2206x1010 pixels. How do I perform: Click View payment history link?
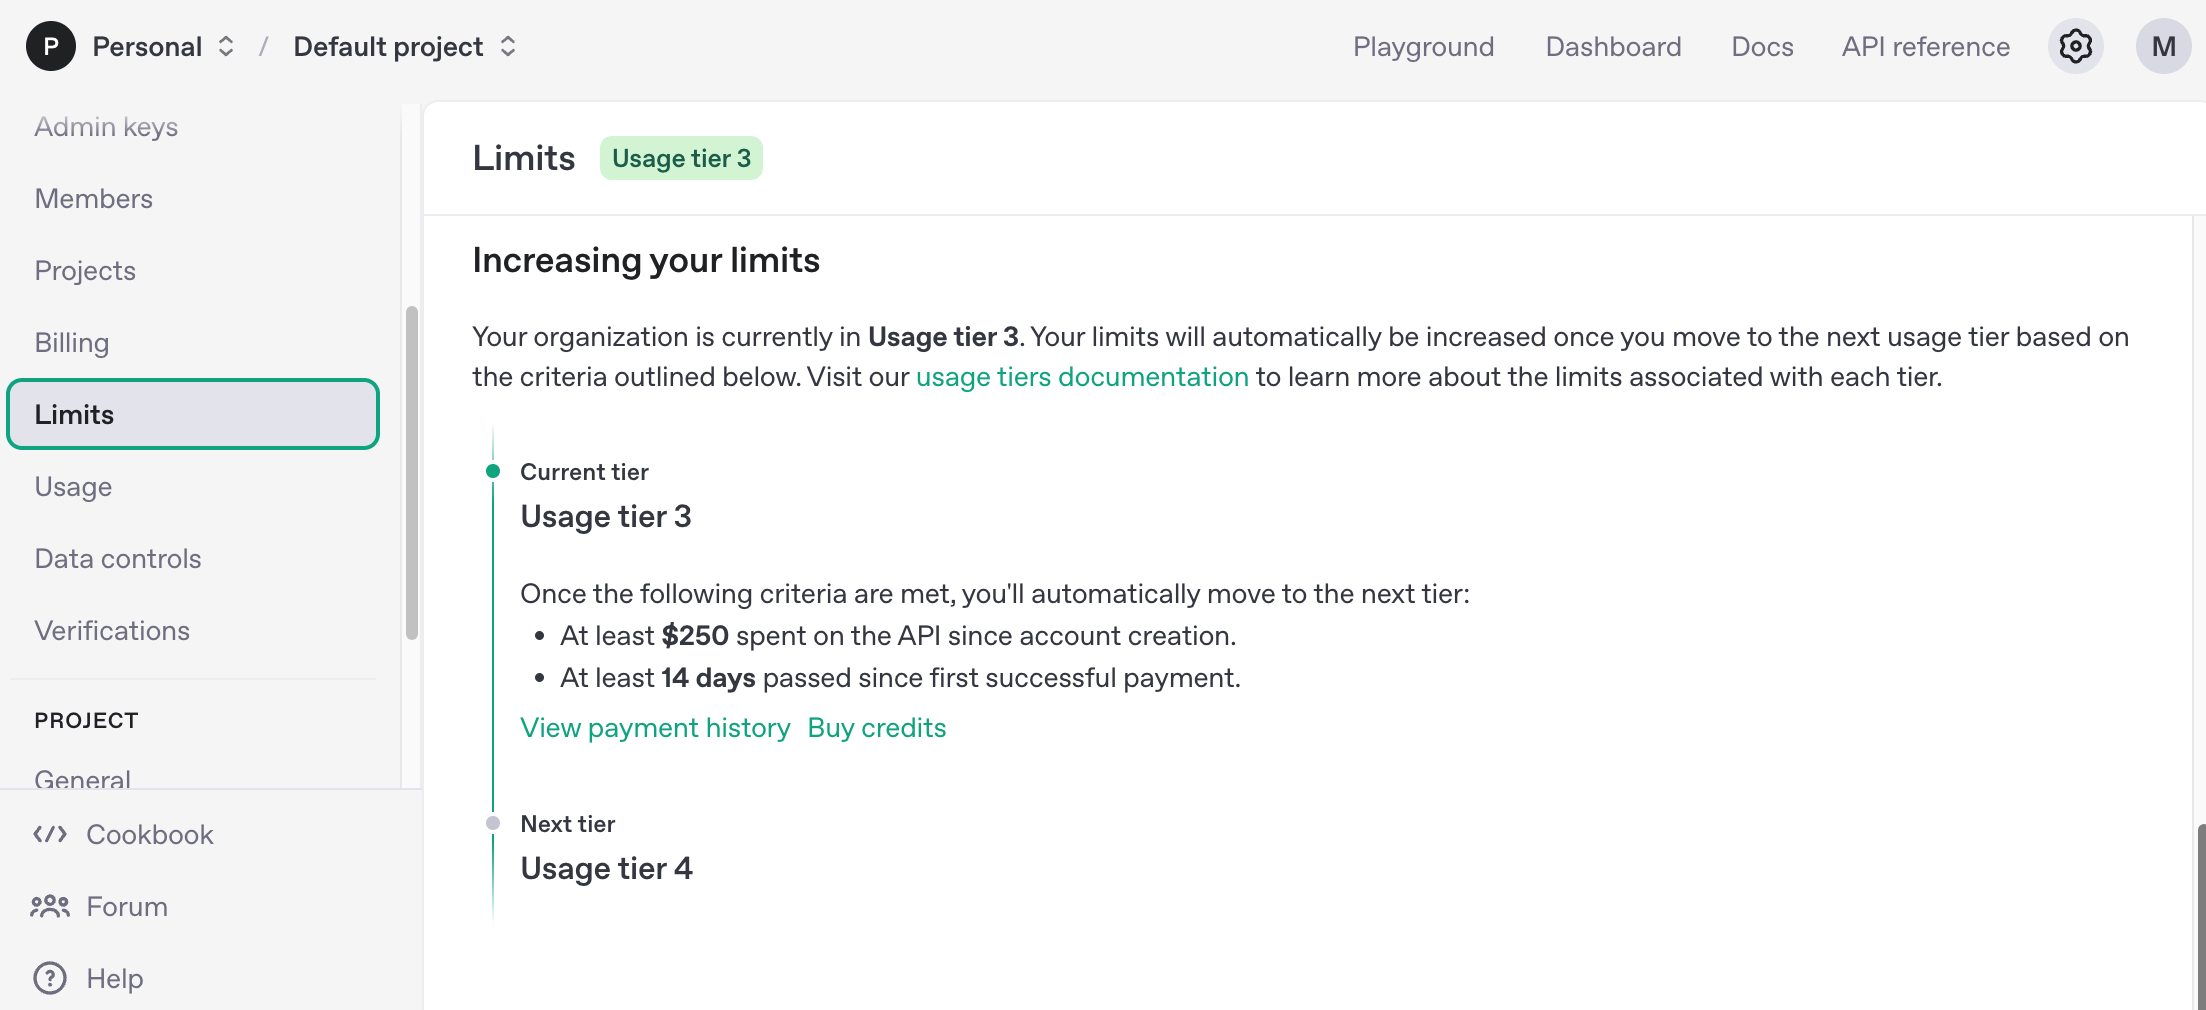click(x=655, y=728)
